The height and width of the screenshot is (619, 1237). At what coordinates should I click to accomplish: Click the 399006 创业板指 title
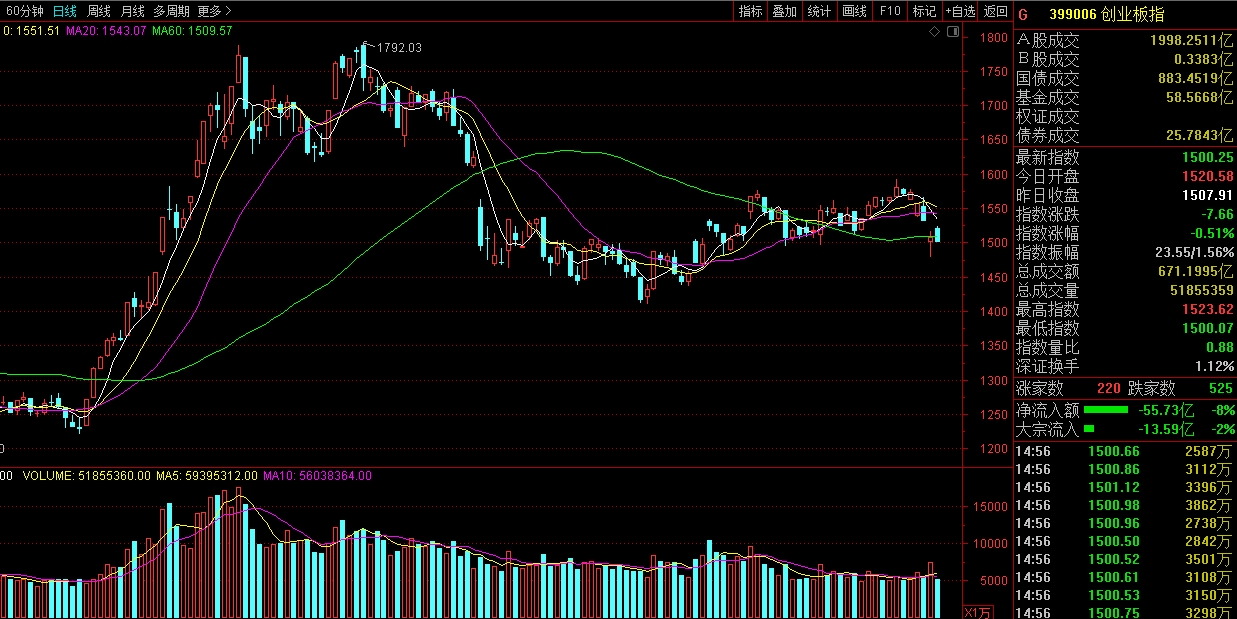pos(1106,14)
